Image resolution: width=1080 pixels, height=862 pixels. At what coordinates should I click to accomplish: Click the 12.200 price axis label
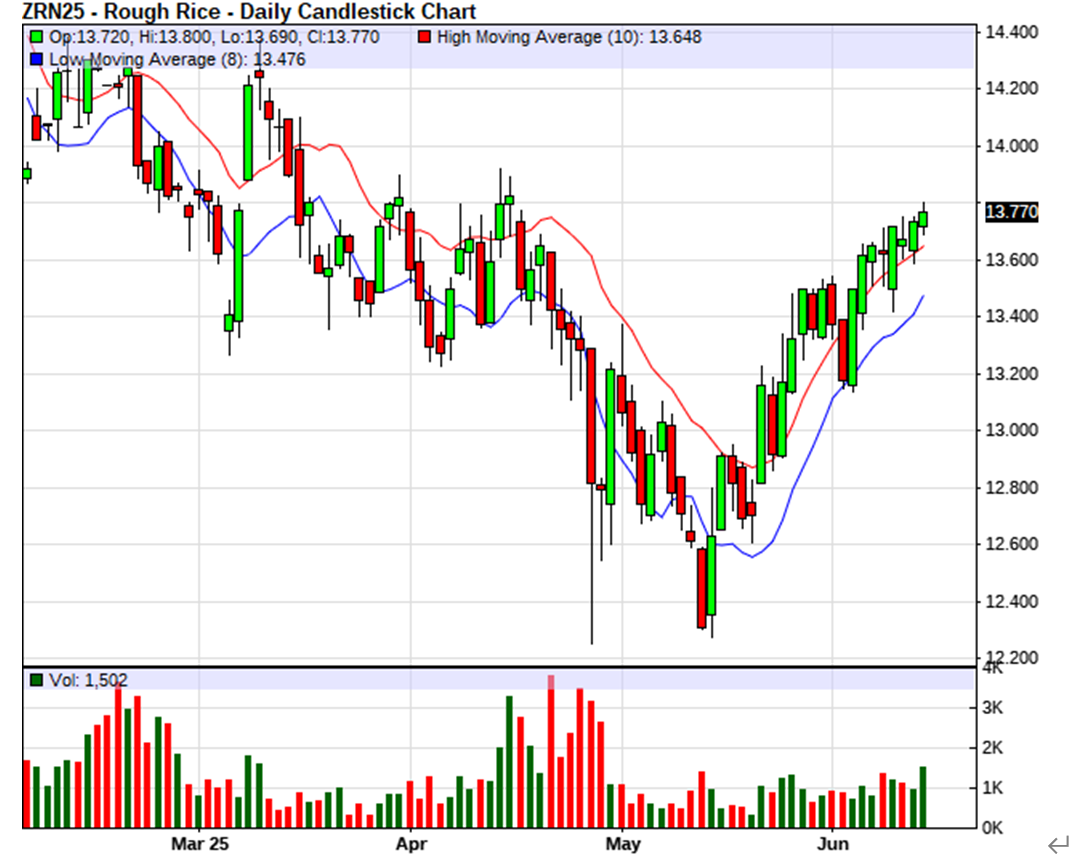tap(1010, 658)
